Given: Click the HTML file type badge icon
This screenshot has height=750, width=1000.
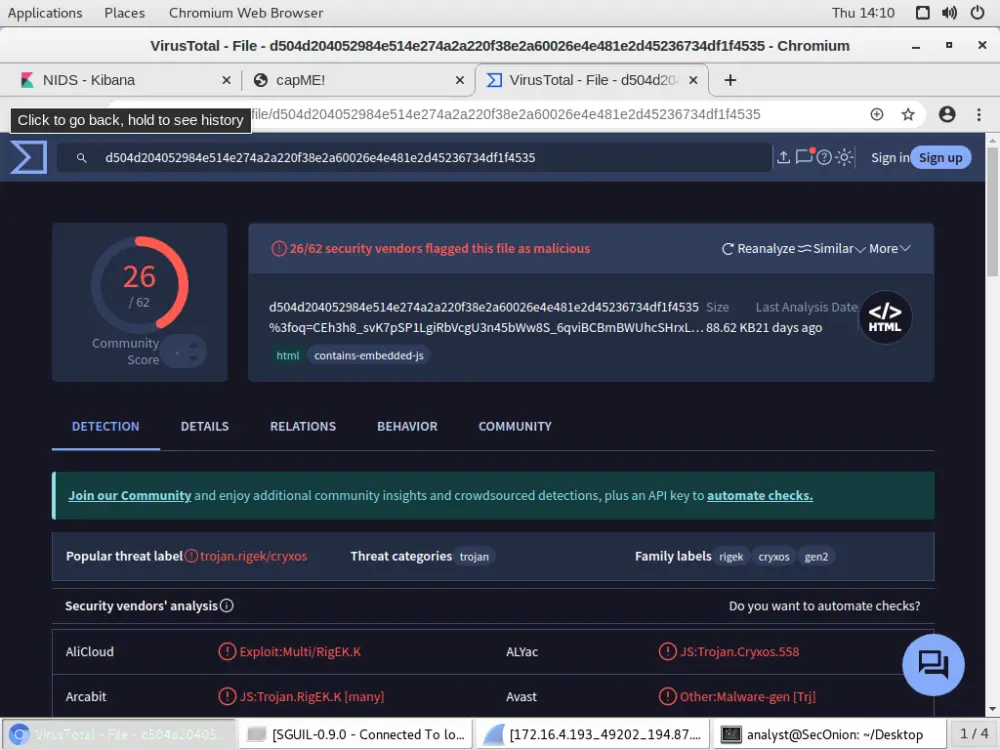Looking at the screenshot, I should (884, 317).
